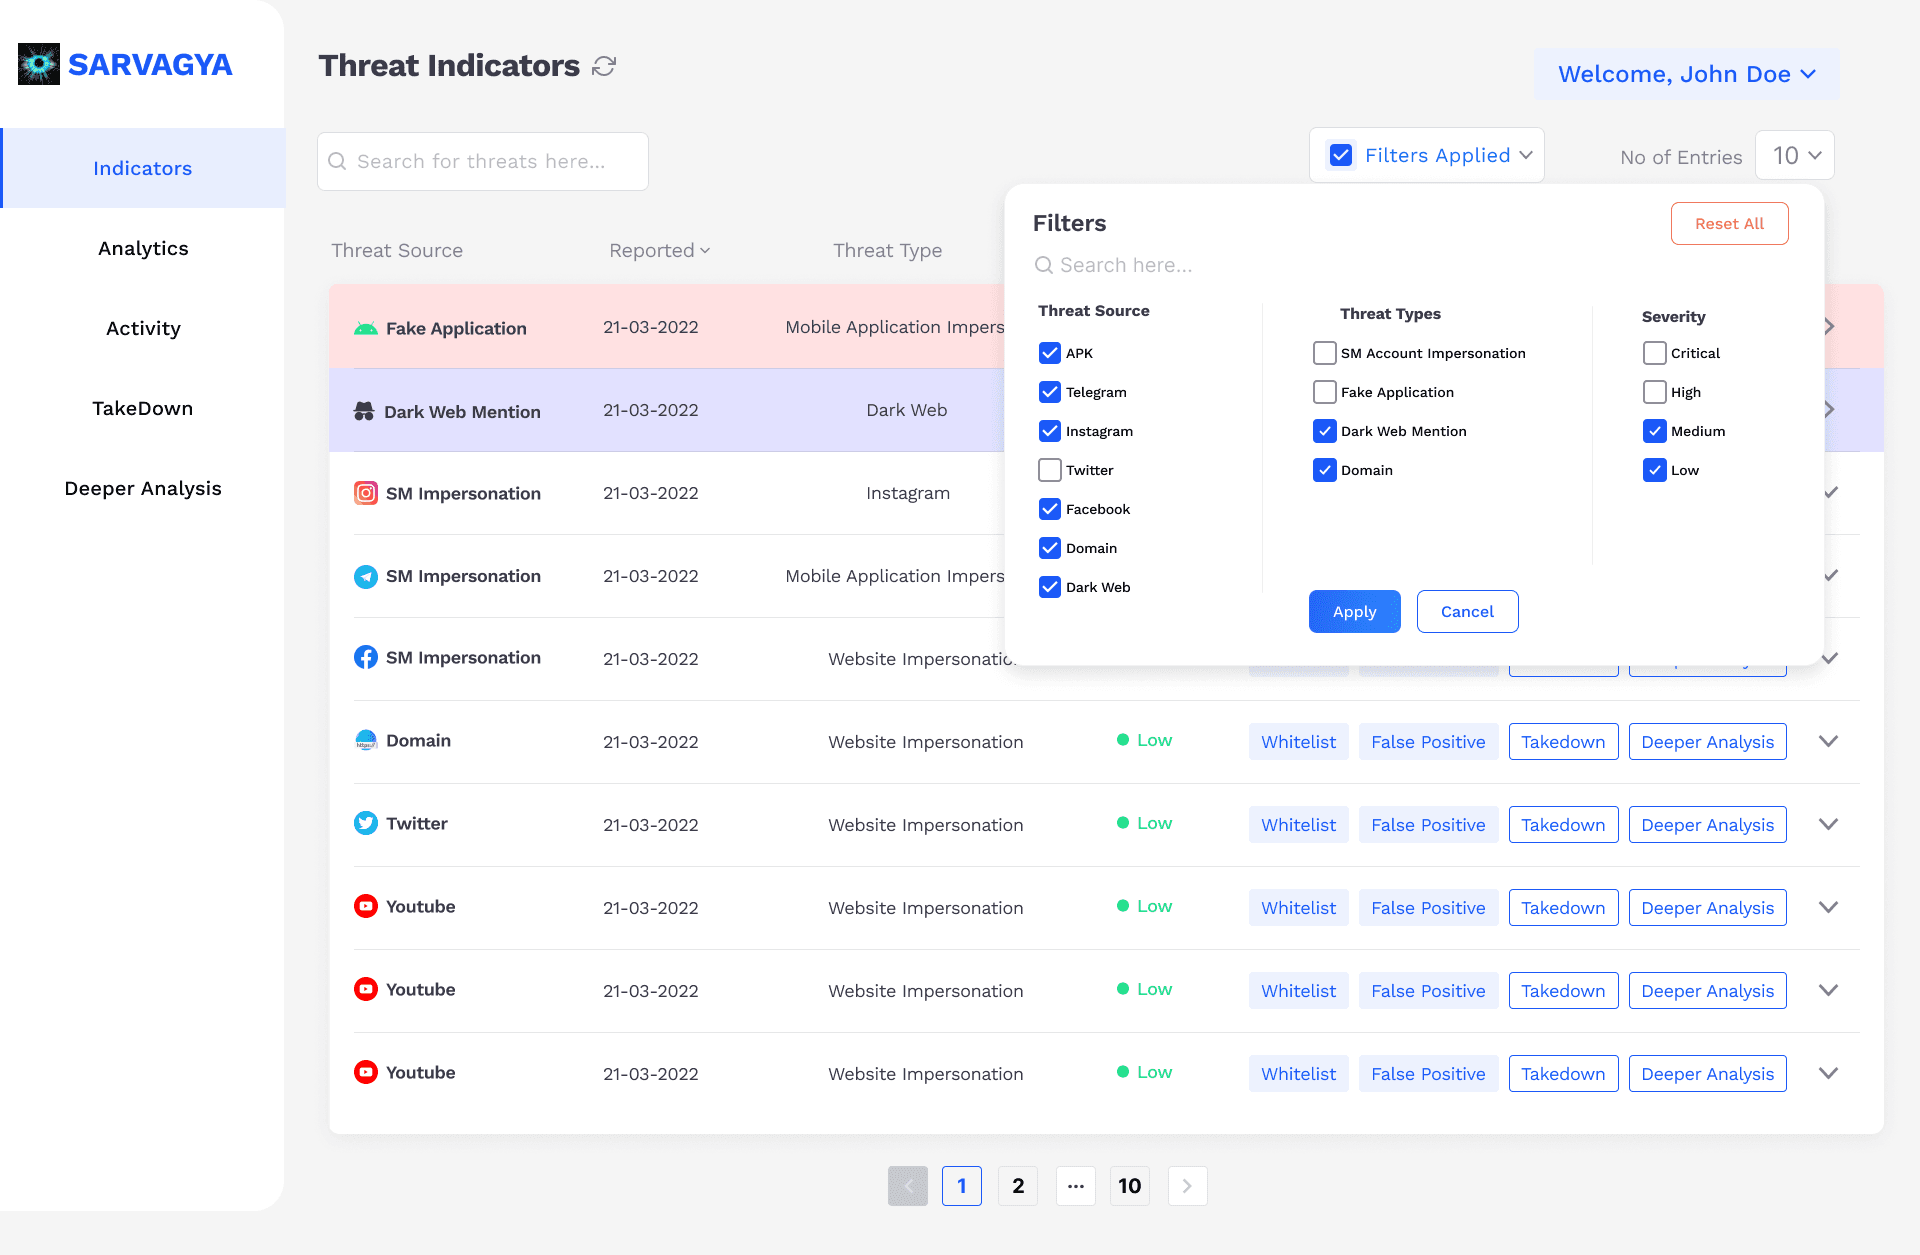Click the Instagram icon in SM Impersonation row

click(x=366, y=493)
